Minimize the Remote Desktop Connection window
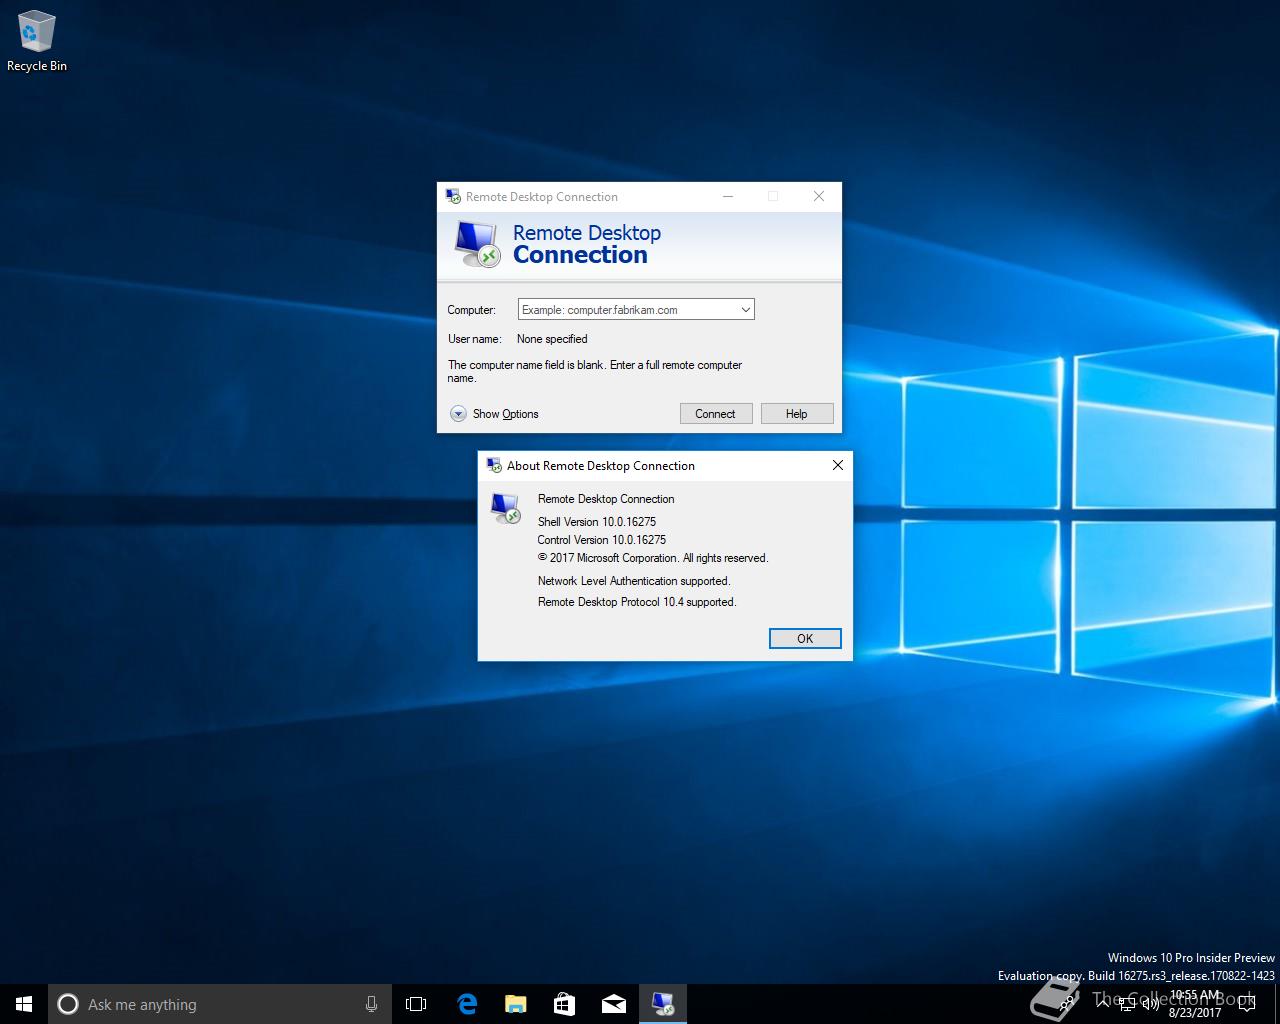The height and width of the screenshot is (1024, 1280). 728,196
